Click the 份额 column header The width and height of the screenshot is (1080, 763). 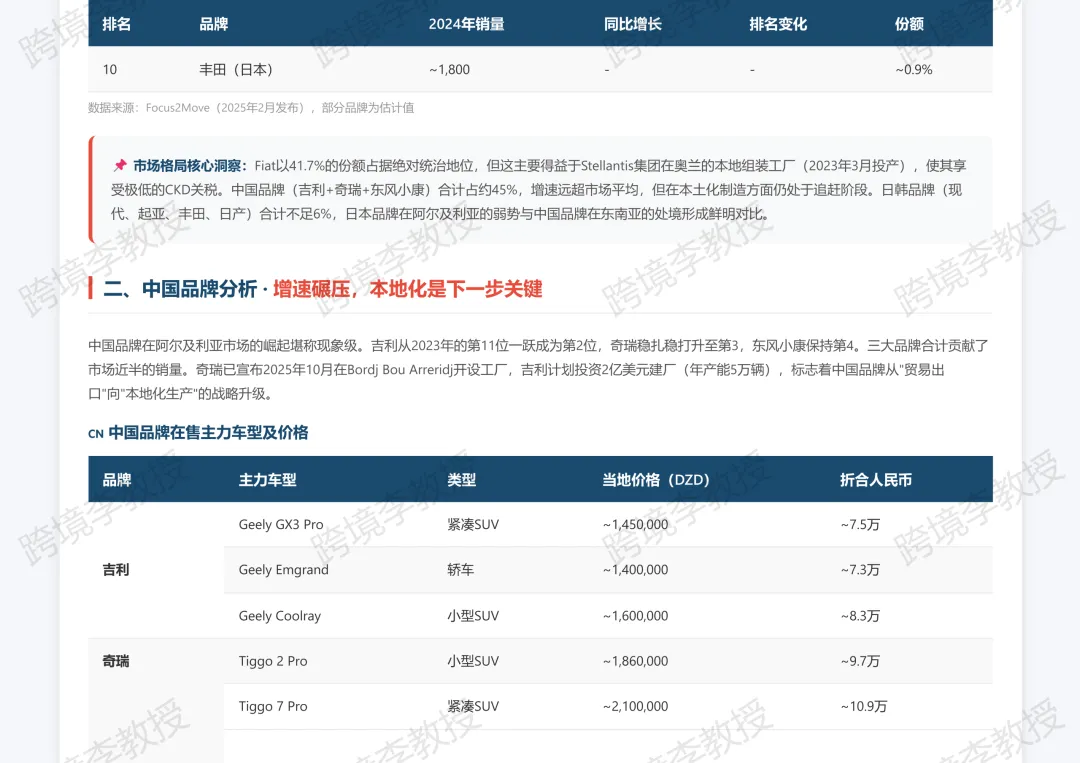[x=908, y=24]
